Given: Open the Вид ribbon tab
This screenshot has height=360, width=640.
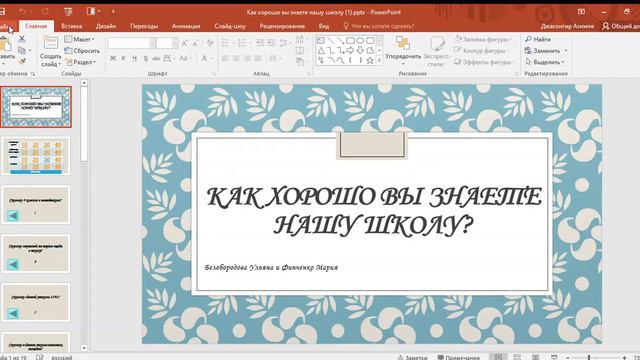Looking at the screenshot, I should click(x=324, y=26).
